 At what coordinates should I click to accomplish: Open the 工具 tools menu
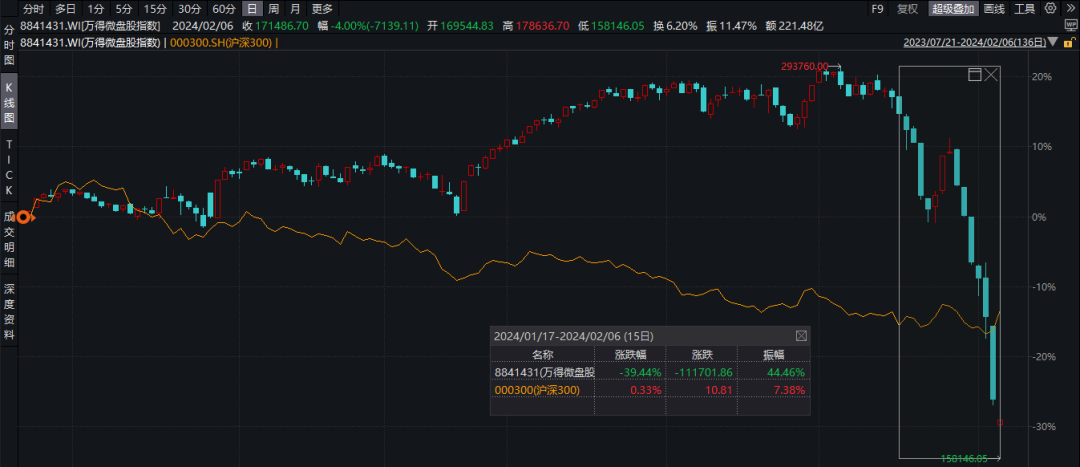[x=1025, y=9]
